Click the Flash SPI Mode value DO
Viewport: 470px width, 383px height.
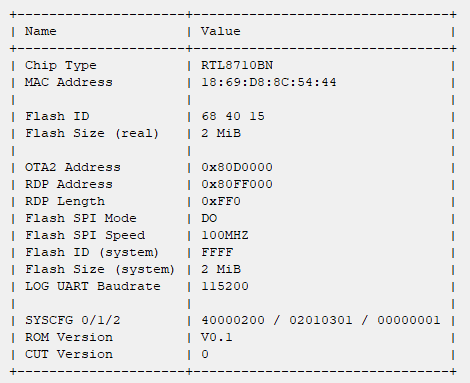[209, 218]
